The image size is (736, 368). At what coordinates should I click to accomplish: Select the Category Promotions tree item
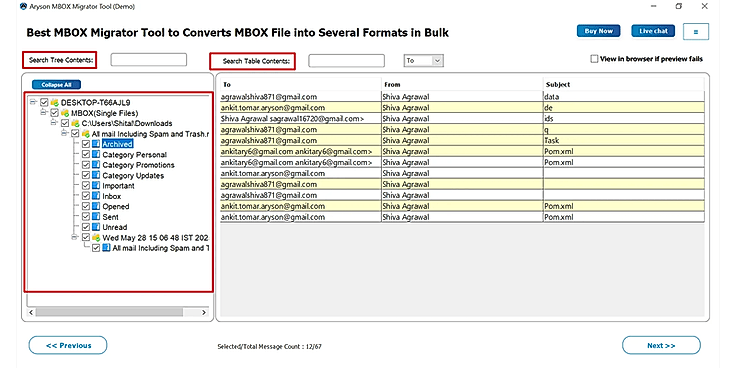click(138, 165)
